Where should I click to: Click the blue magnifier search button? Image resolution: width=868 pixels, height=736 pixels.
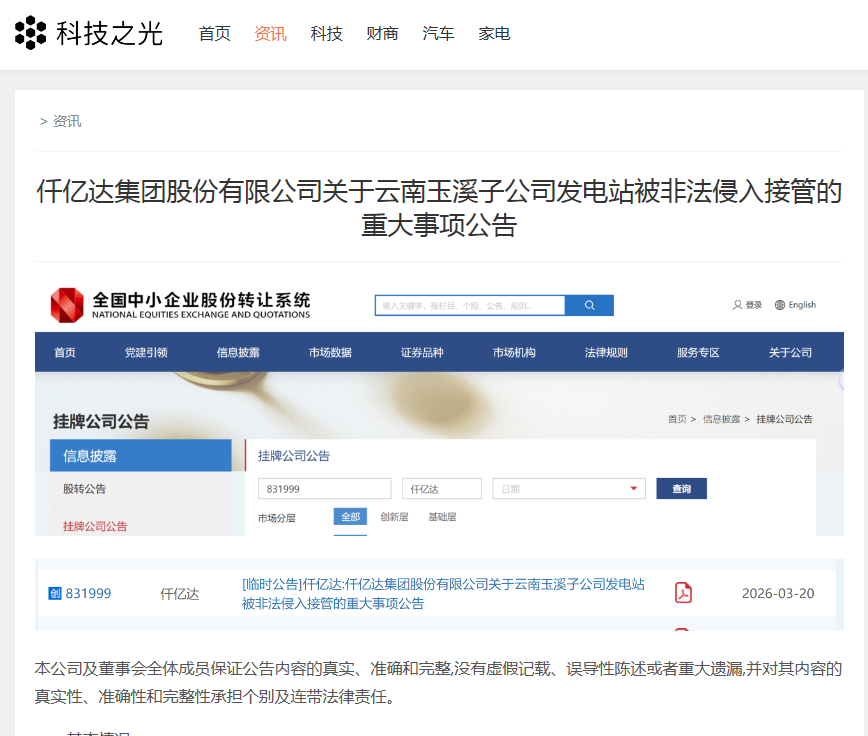590,305
